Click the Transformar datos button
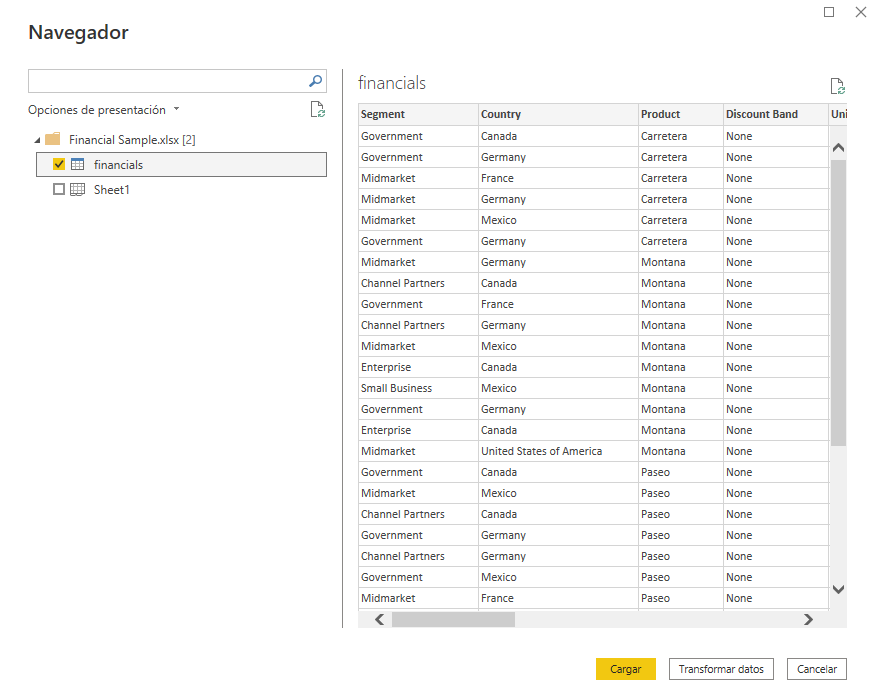Image resolution: width=875 pixels, height=691 pixels. click(721, 669)
